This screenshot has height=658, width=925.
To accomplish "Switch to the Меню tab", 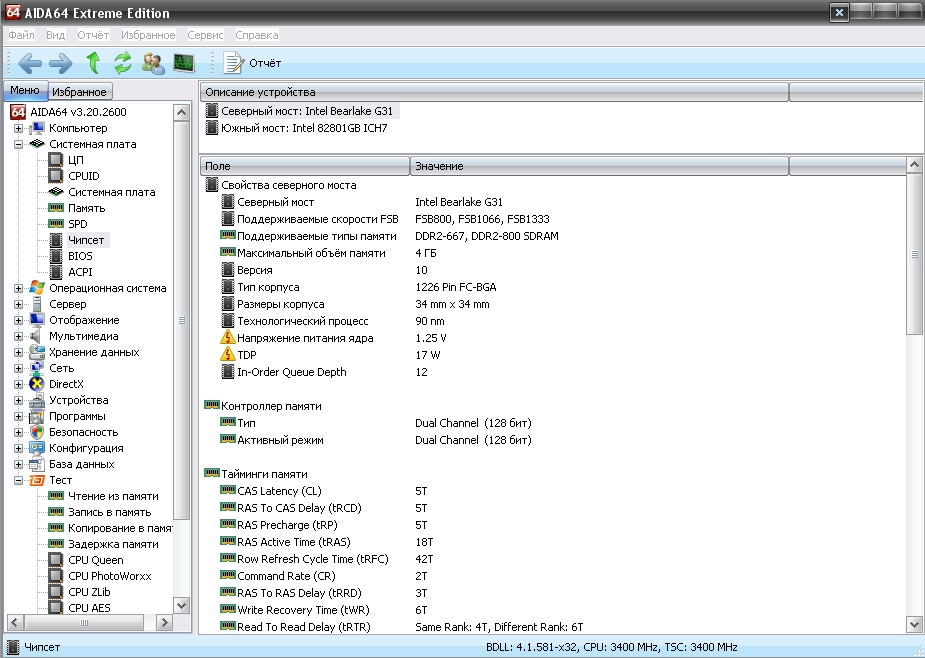I will point(25,90).
